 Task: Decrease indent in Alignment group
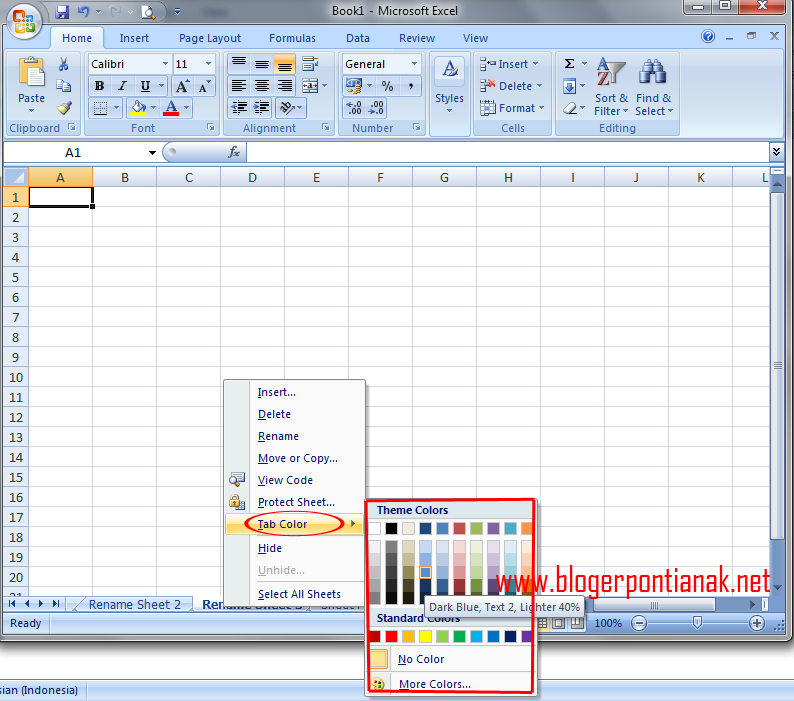click(x=239, y=107)
